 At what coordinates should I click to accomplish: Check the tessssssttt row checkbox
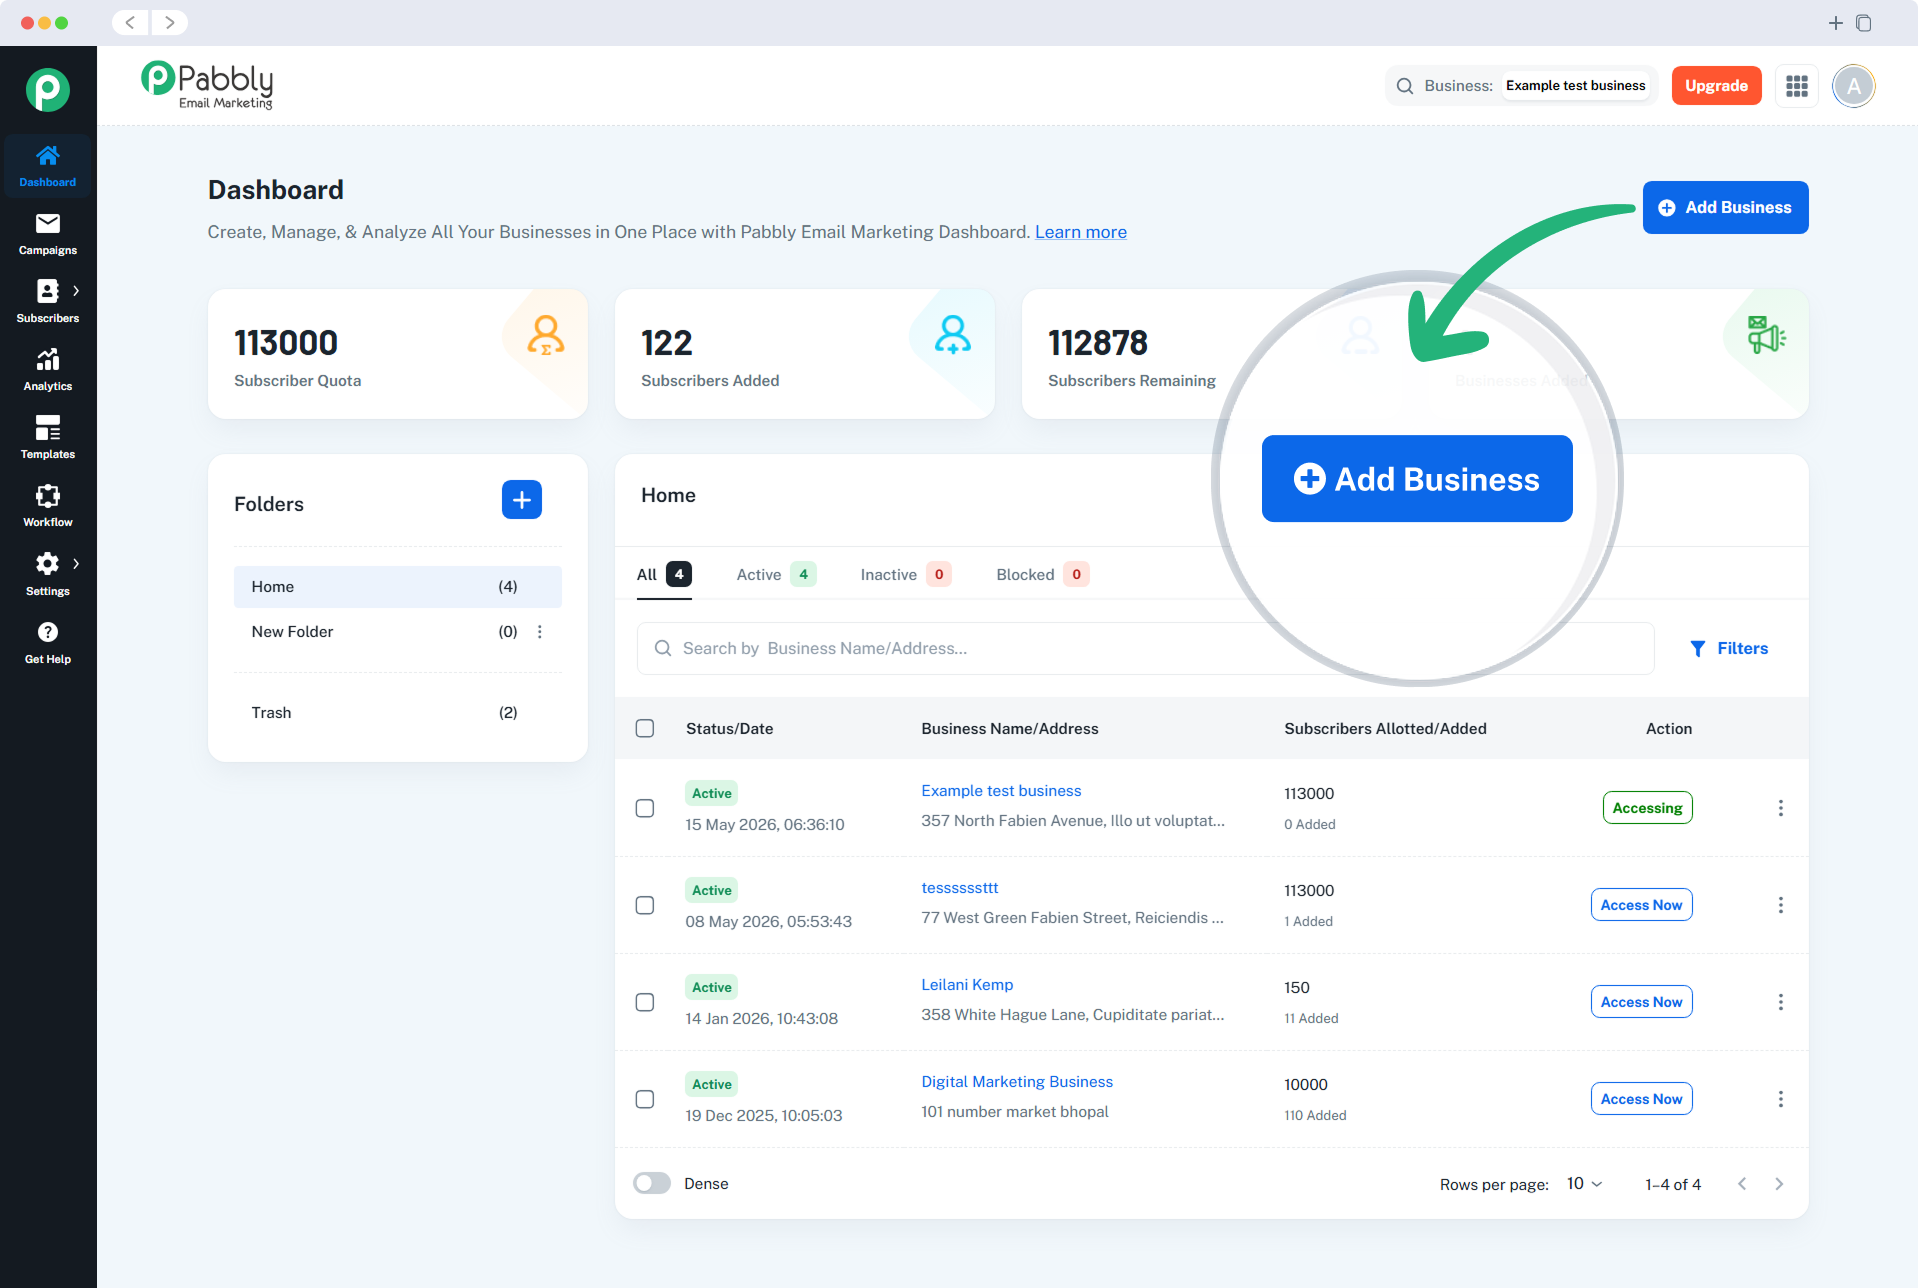pos(645,905)
